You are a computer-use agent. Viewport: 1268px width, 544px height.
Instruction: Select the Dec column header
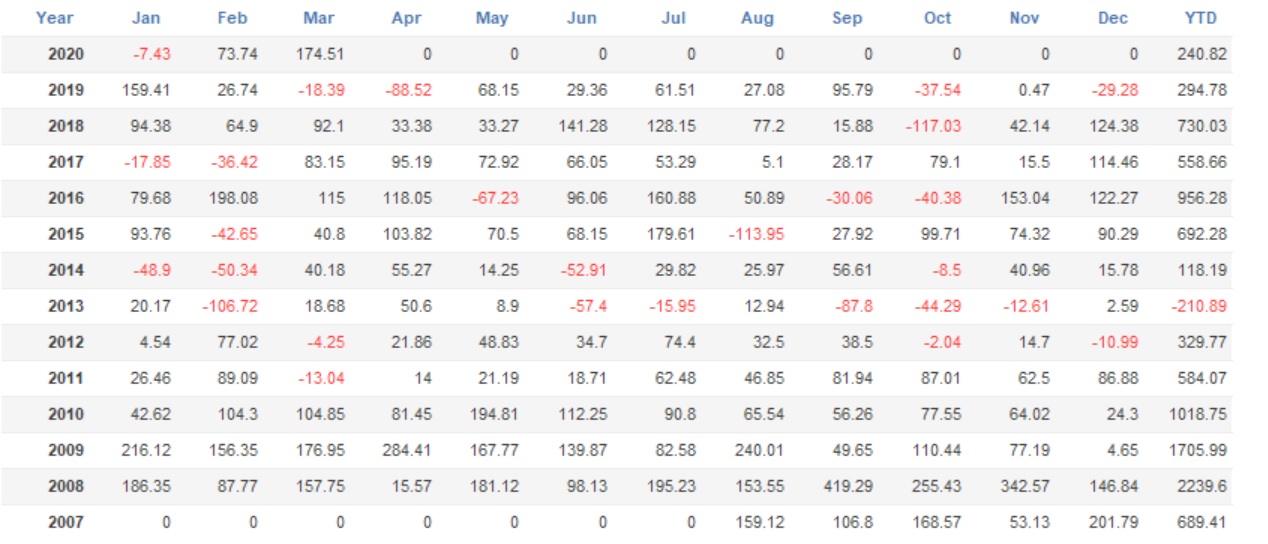click(1113, 18)
